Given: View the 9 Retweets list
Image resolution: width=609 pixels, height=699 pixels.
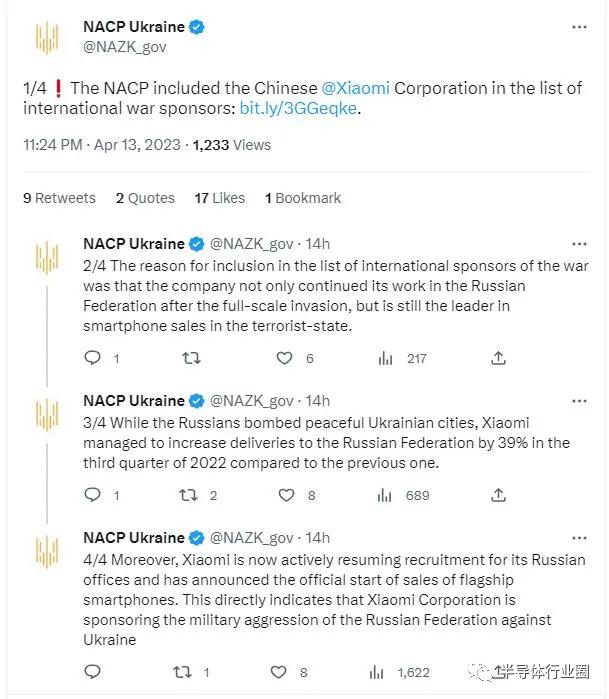Looking at the screenshot, I should pos(59,198).
